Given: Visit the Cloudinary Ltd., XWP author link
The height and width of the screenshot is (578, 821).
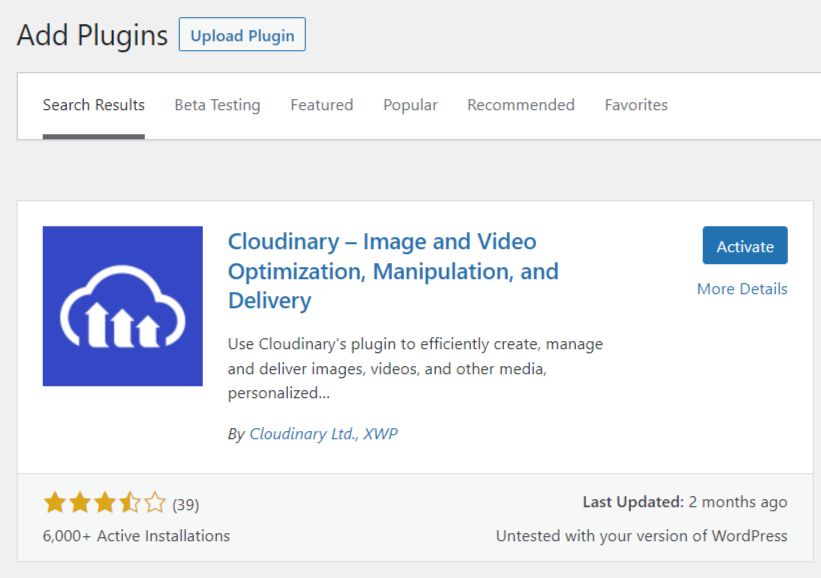Looking at the screenshot, I should [323, 434].
